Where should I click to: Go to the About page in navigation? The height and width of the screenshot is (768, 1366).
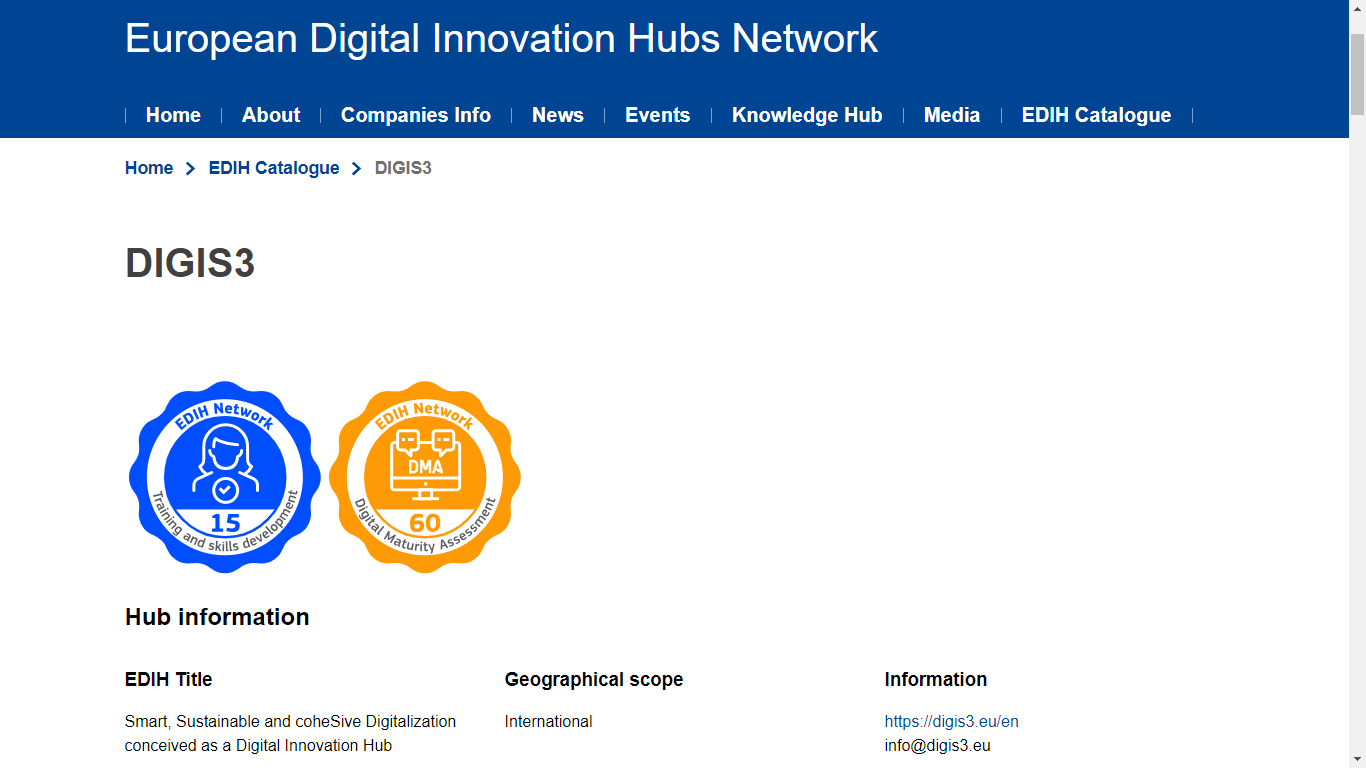tap(271, 115)
